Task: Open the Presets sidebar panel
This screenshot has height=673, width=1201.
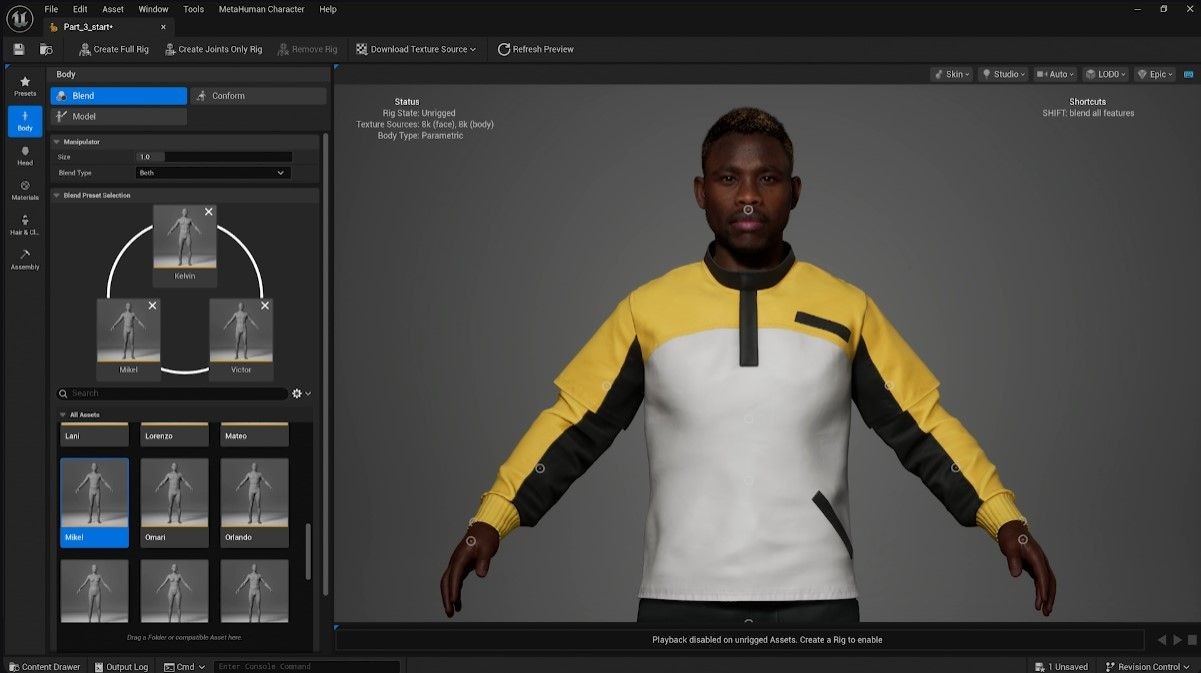Action: (x=25, y=86)
